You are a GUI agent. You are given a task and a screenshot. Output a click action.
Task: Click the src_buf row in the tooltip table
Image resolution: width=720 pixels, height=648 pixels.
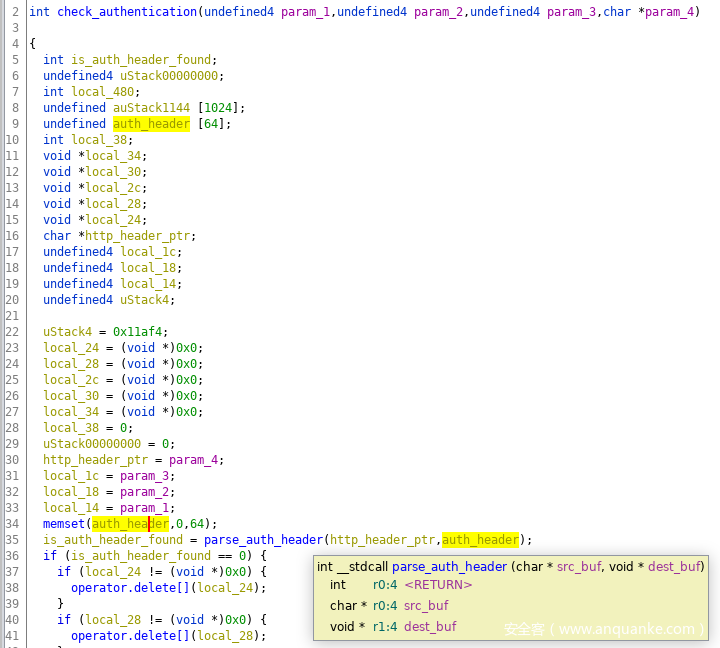tap(426, 606)
